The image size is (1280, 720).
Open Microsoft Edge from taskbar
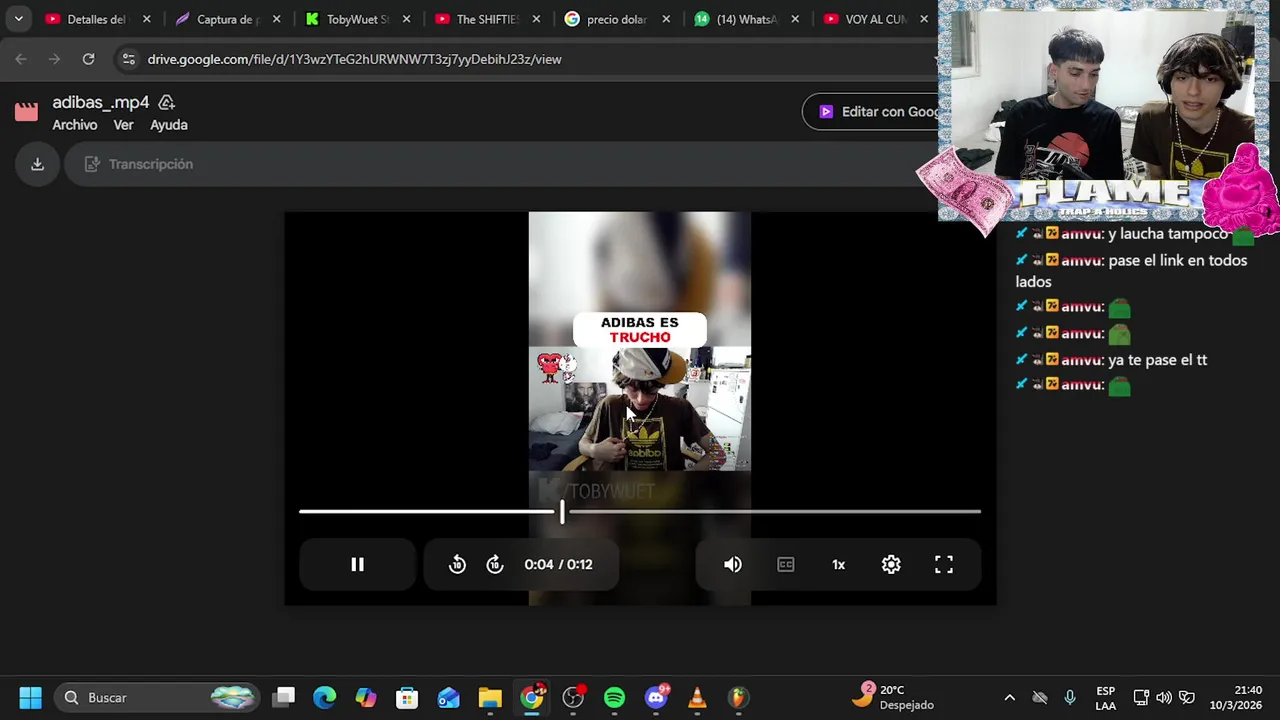point(324,697)
